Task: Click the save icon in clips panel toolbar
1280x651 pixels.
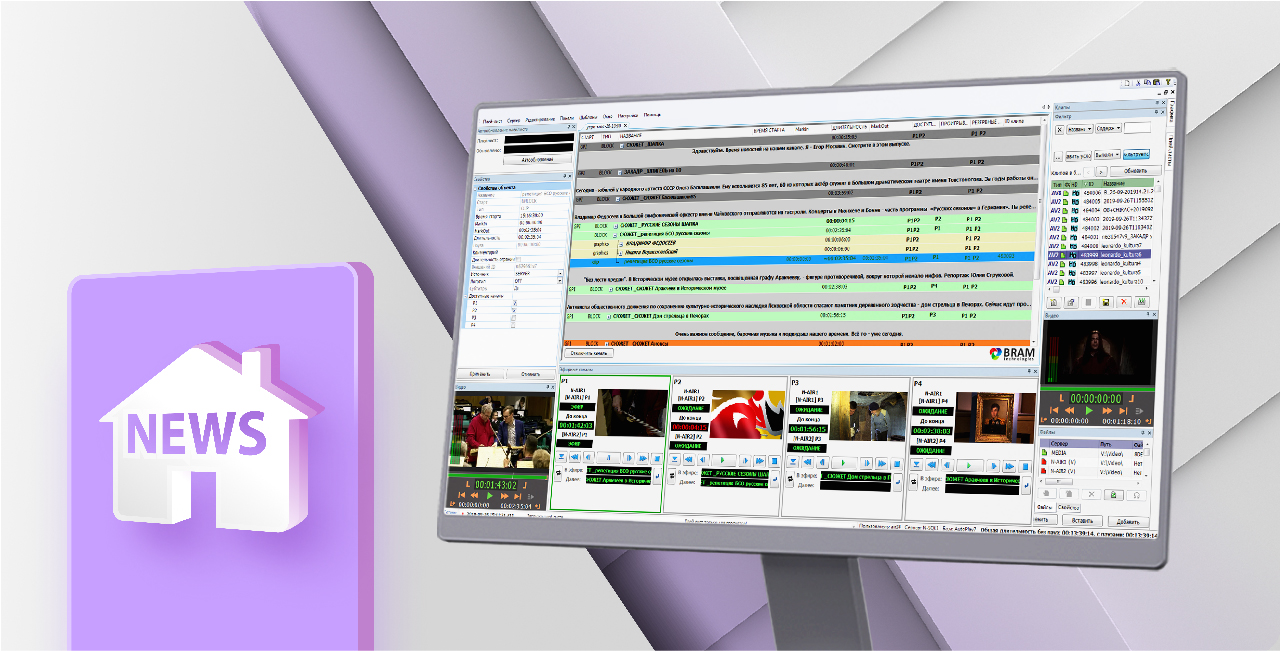Action: pyautogui.click(x=1104, y=301)
